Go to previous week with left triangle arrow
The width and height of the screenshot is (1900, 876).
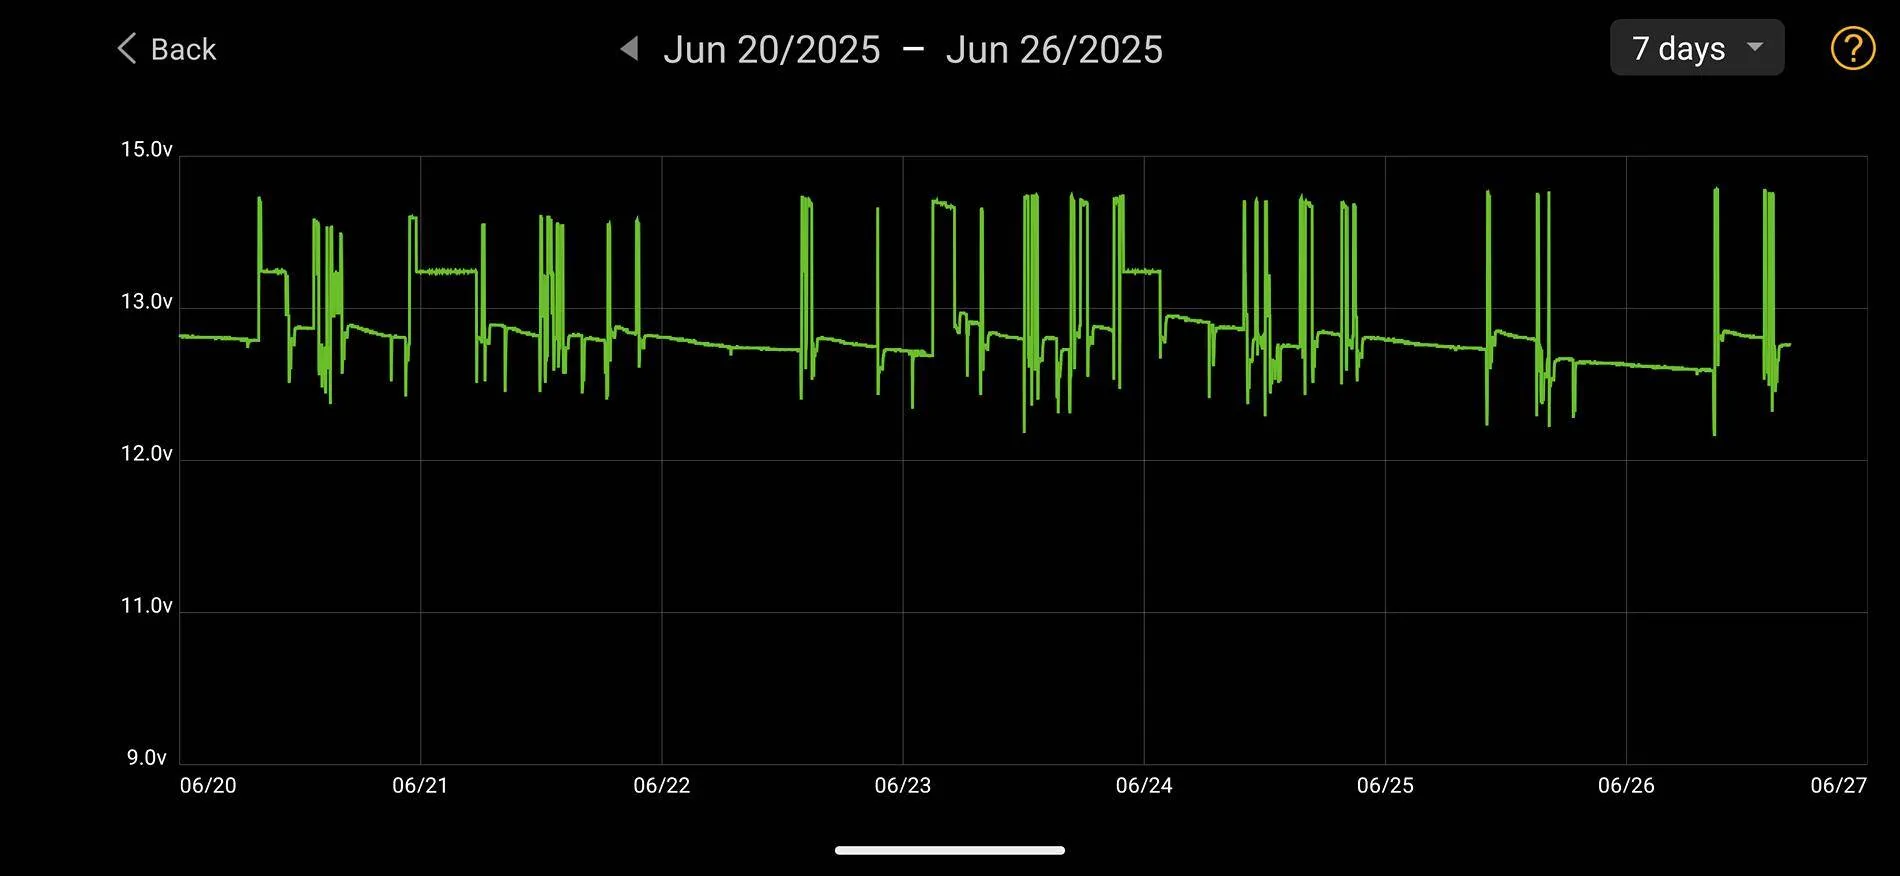point(629,48)
